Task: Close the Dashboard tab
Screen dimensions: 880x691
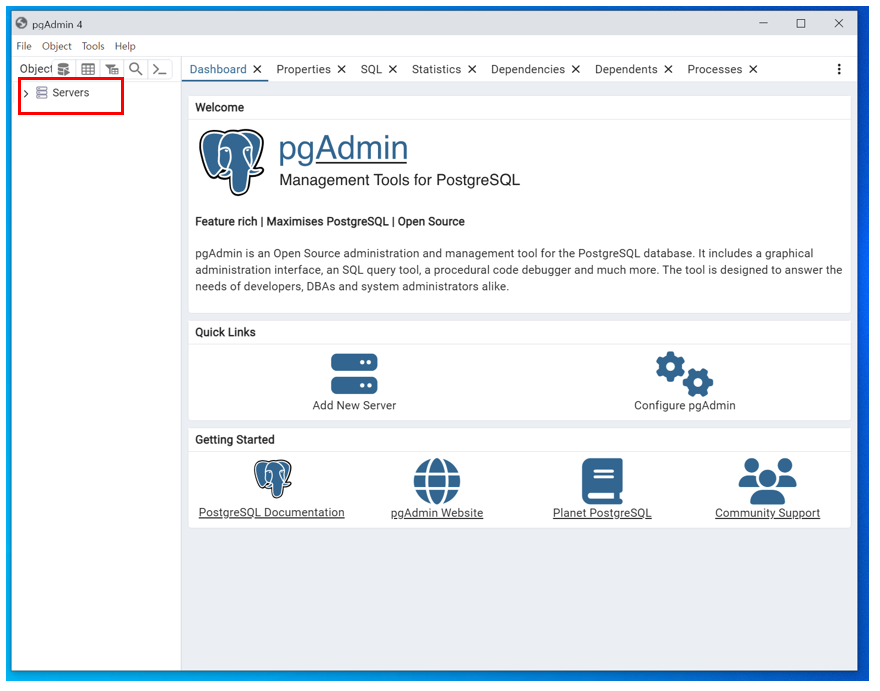Action: click(x=258, y=69)
